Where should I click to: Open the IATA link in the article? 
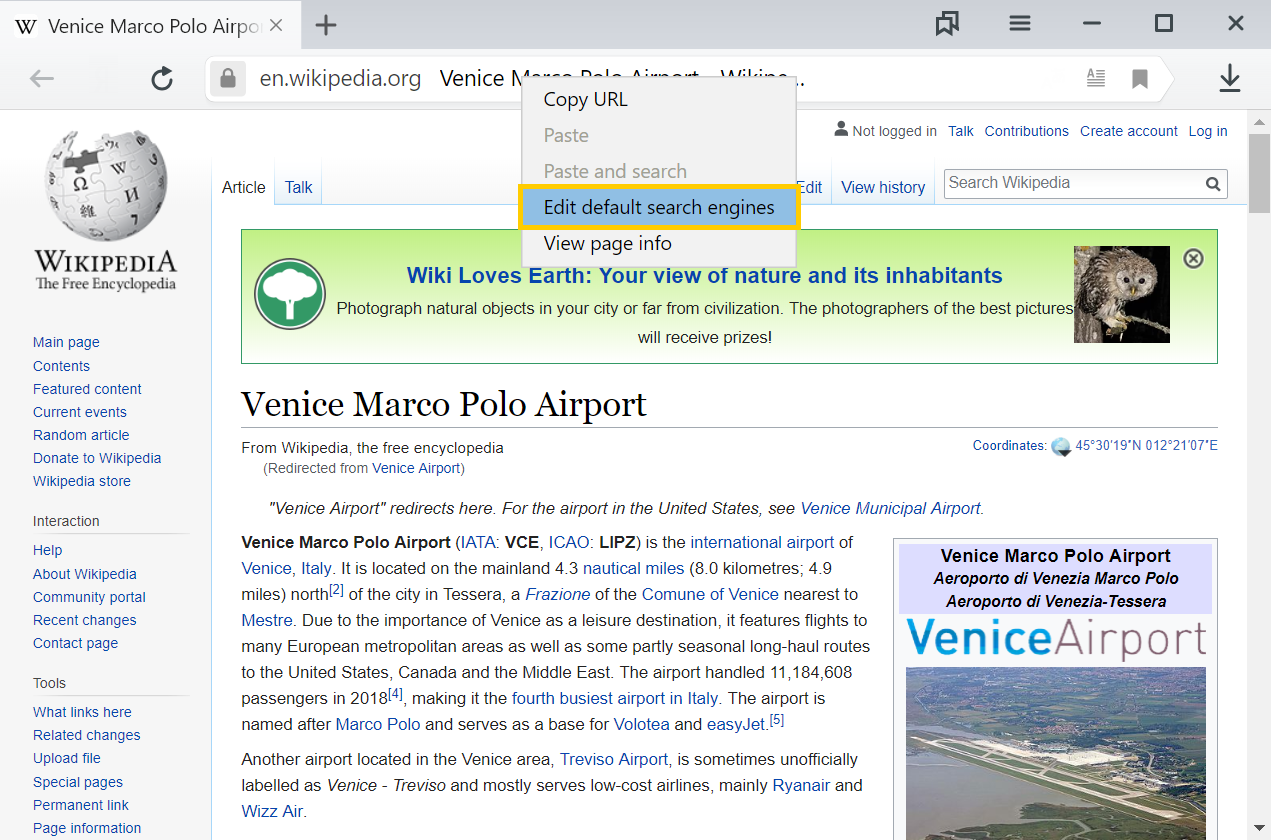pos(477,542)
